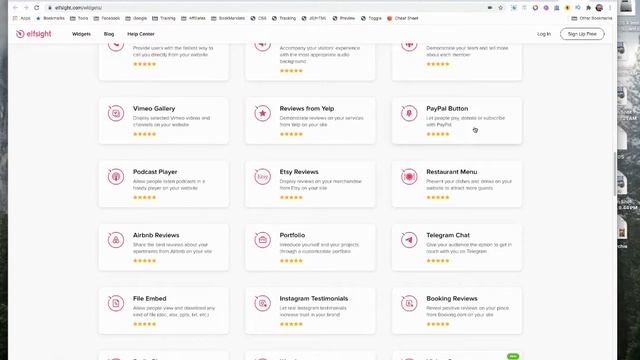Open the Restaurant Menu title
Image resolution: width=640 pixels, height=360 pixels.
(451, 172)
